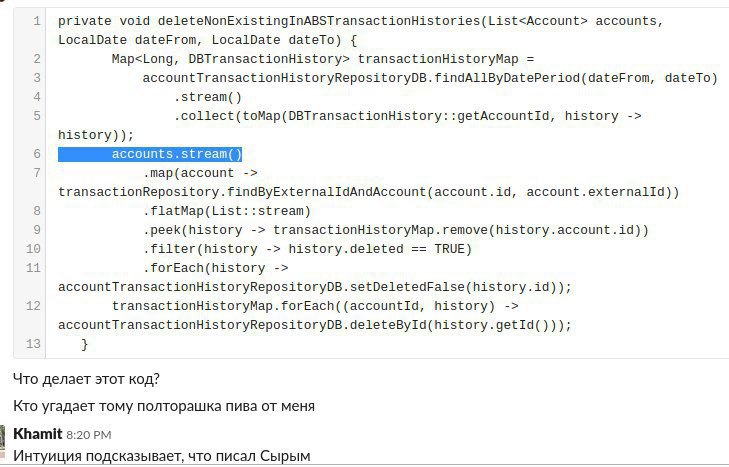The image size is (729, 467).
Task: Click the '.peek(history ->' code line
Action: pyautogui.click(x=396, y=230)
